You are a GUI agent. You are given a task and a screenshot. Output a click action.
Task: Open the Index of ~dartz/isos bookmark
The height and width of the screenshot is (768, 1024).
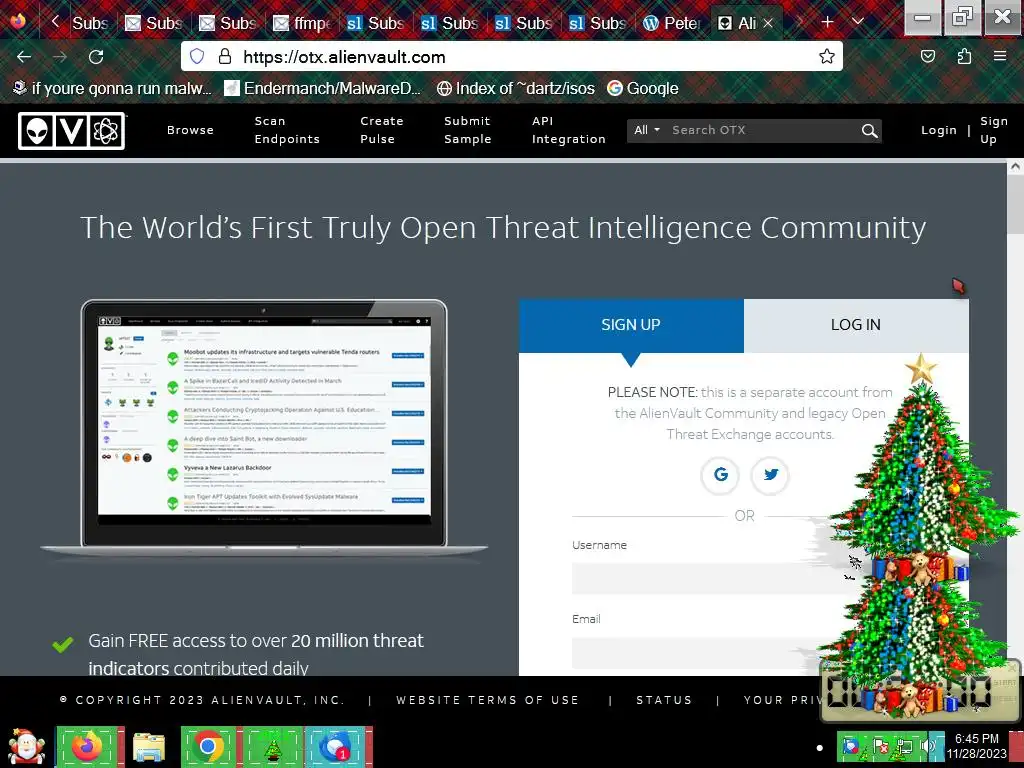click(x=515, y=88)
